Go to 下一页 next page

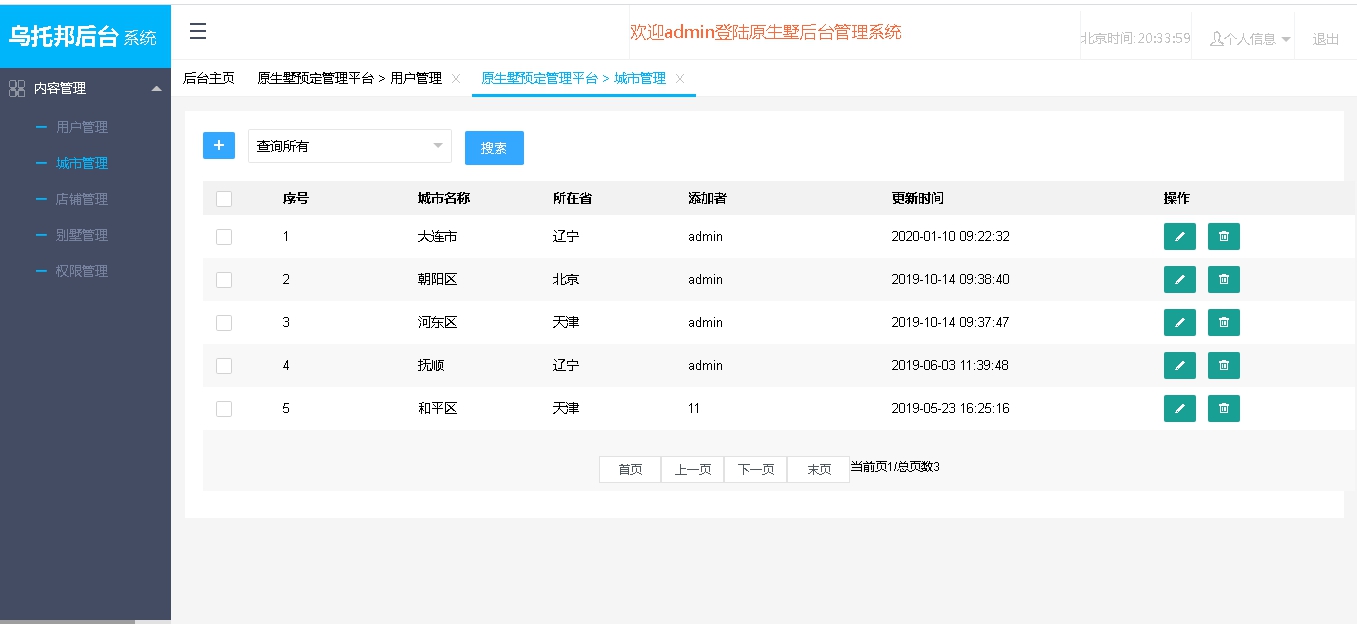756,469
